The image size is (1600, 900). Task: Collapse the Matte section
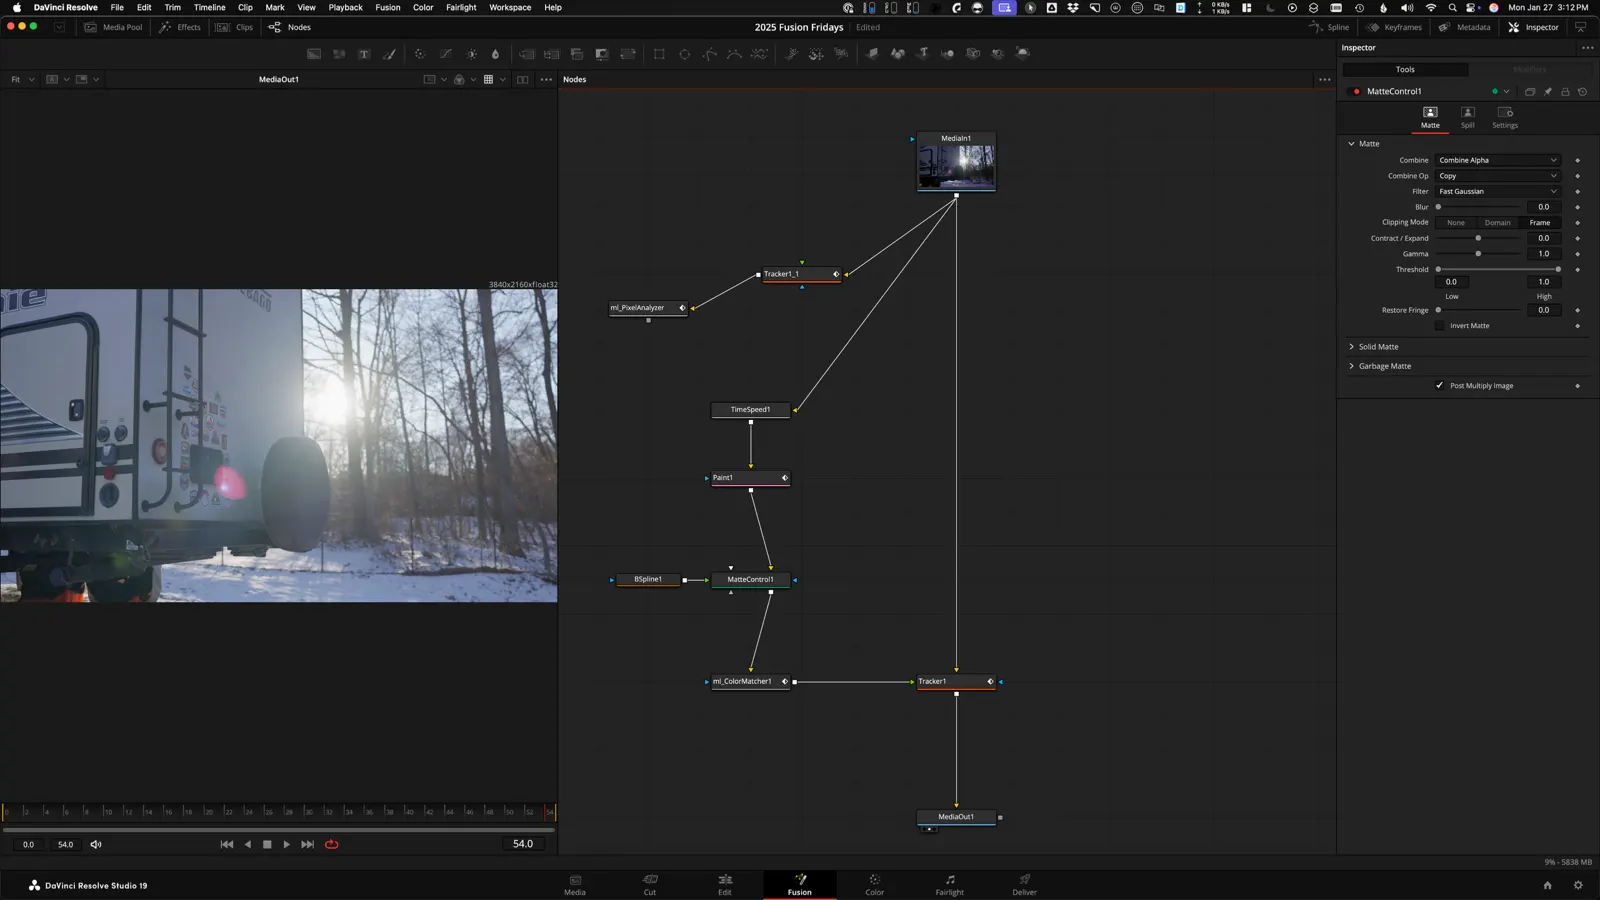1351,144
